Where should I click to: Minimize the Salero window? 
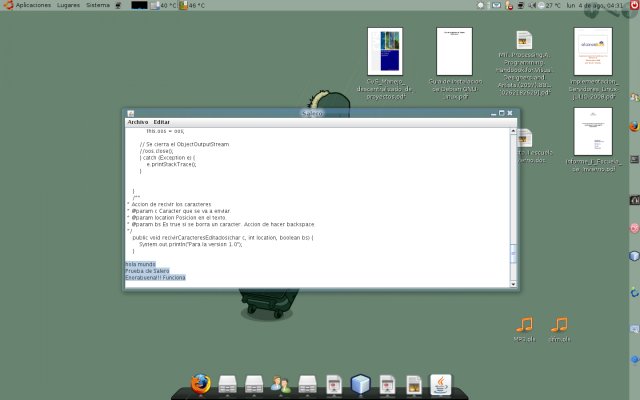493,113
